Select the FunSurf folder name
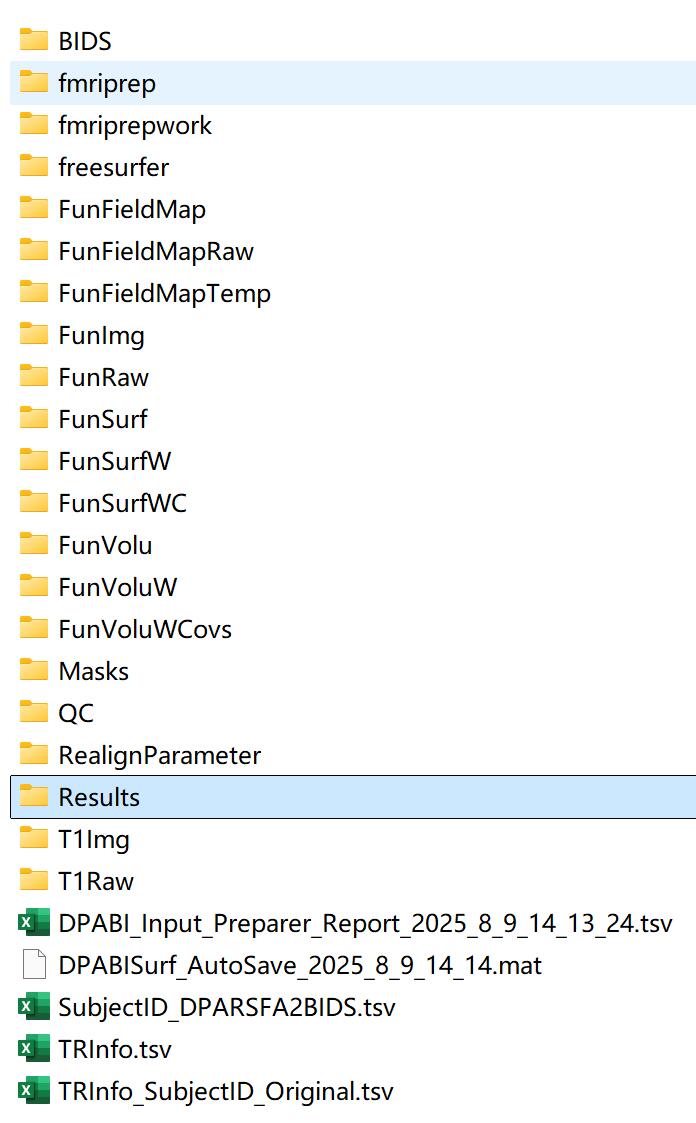This screenshot has height=1123, width=696. [103, 419]
